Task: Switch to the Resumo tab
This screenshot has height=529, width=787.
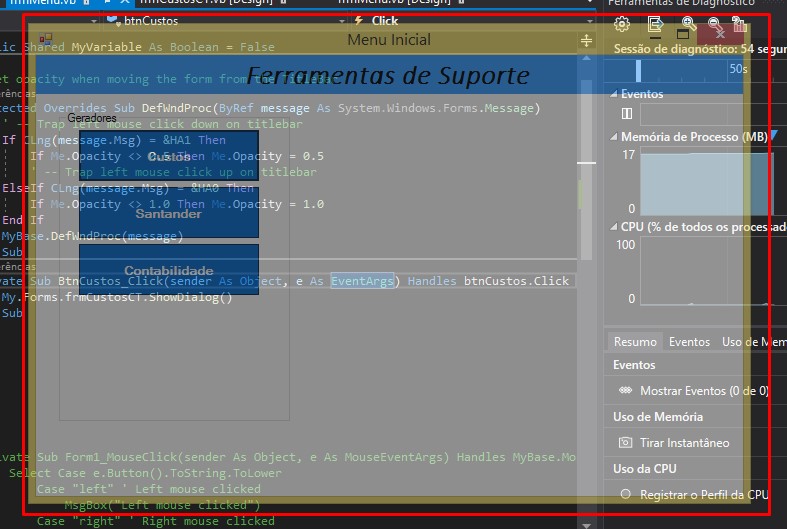Action: (635, 342)
